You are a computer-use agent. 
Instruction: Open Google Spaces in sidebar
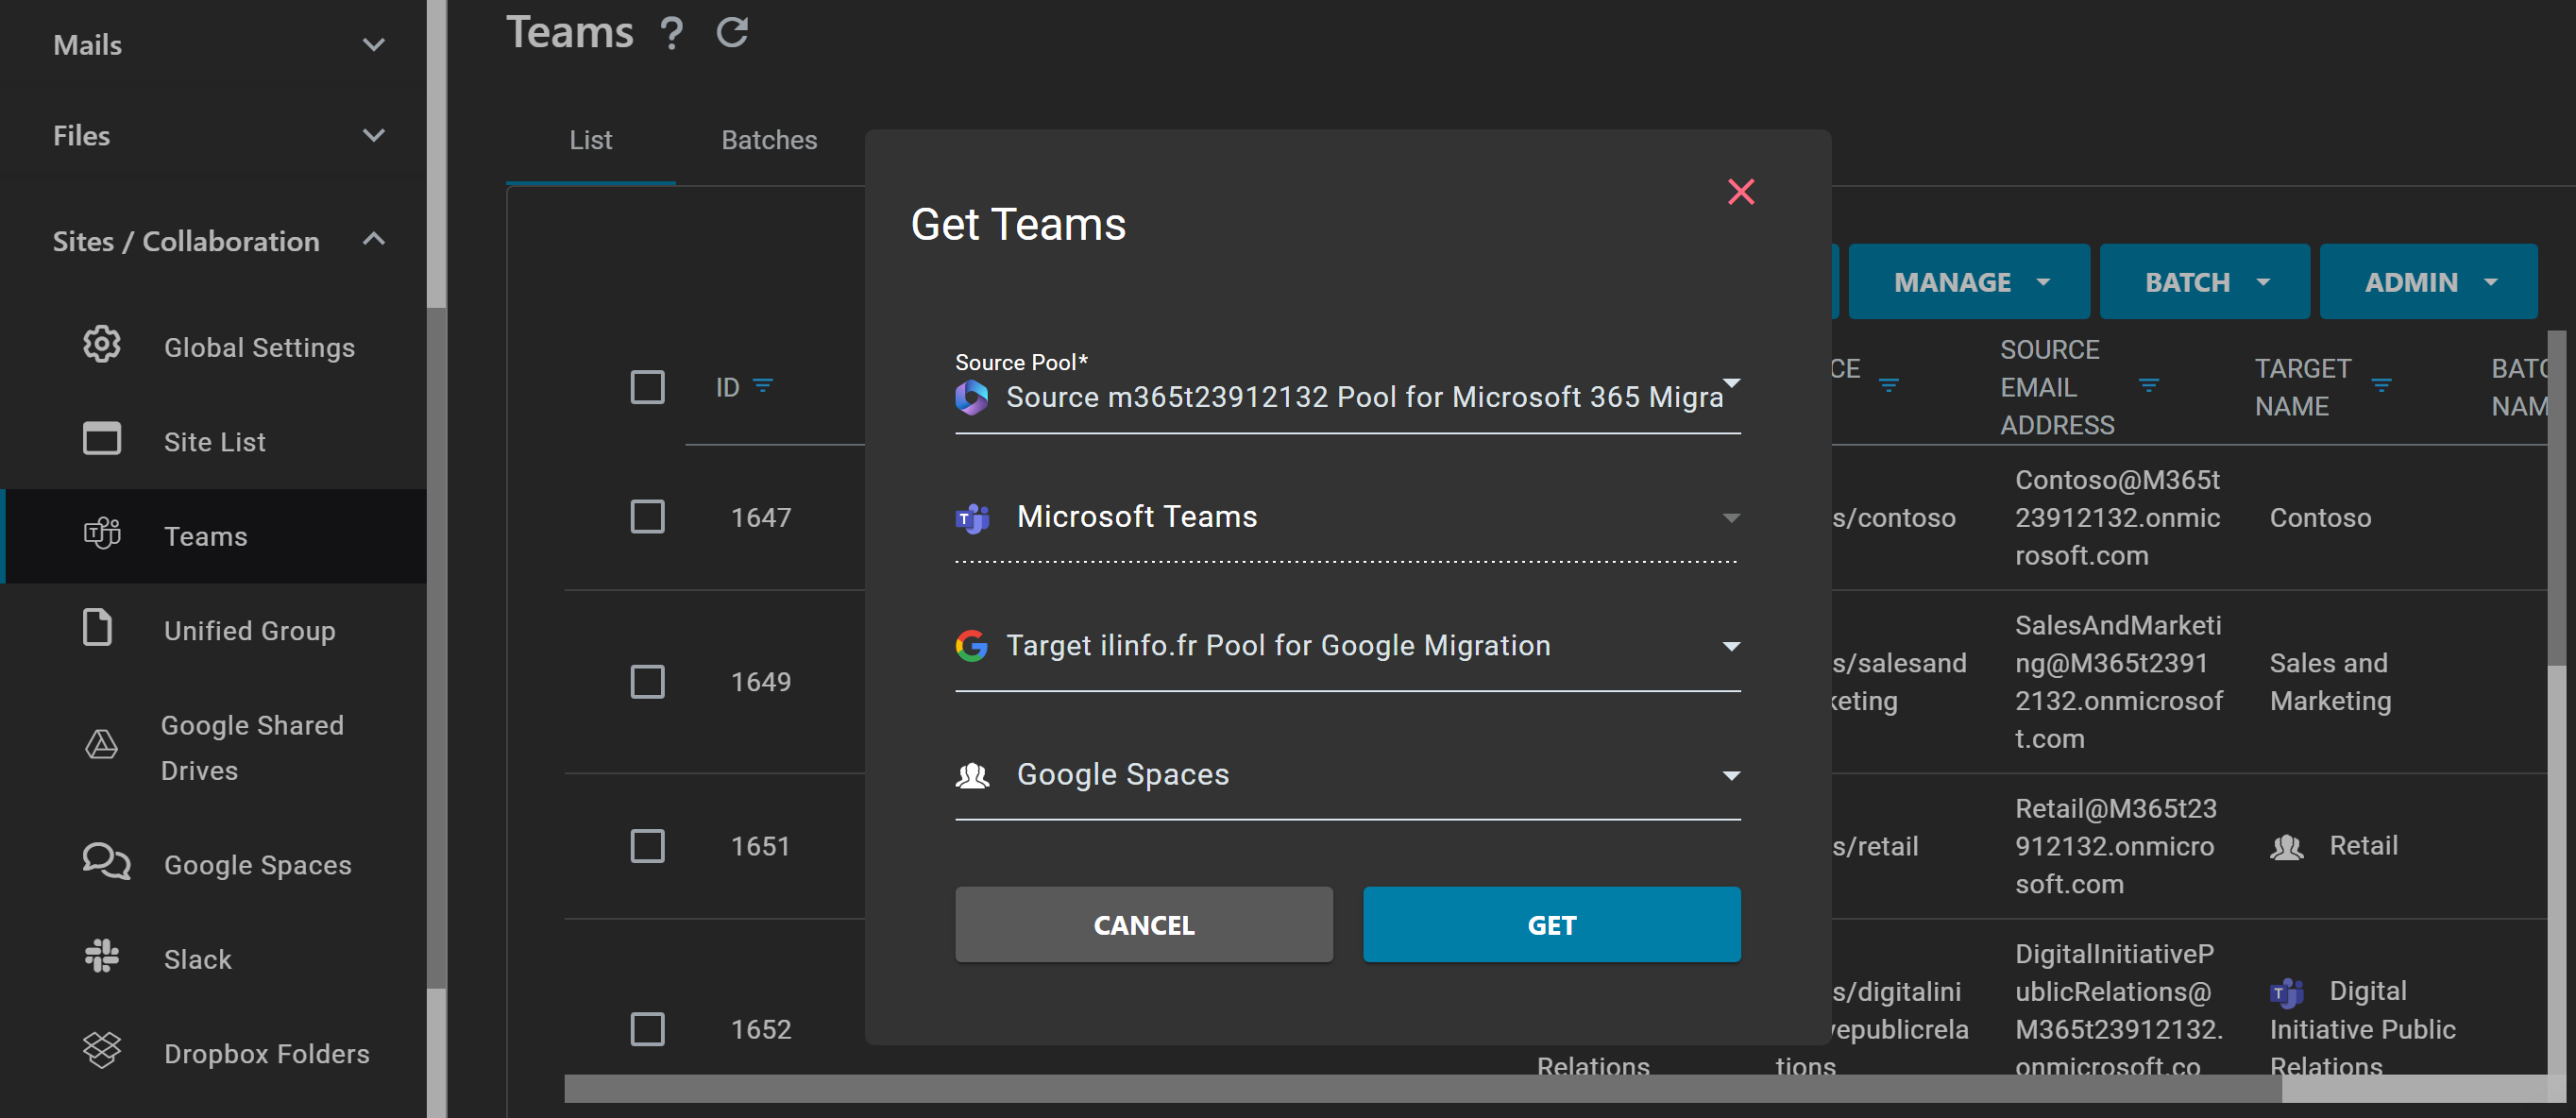pyautogui.click(x=214, y=864)
